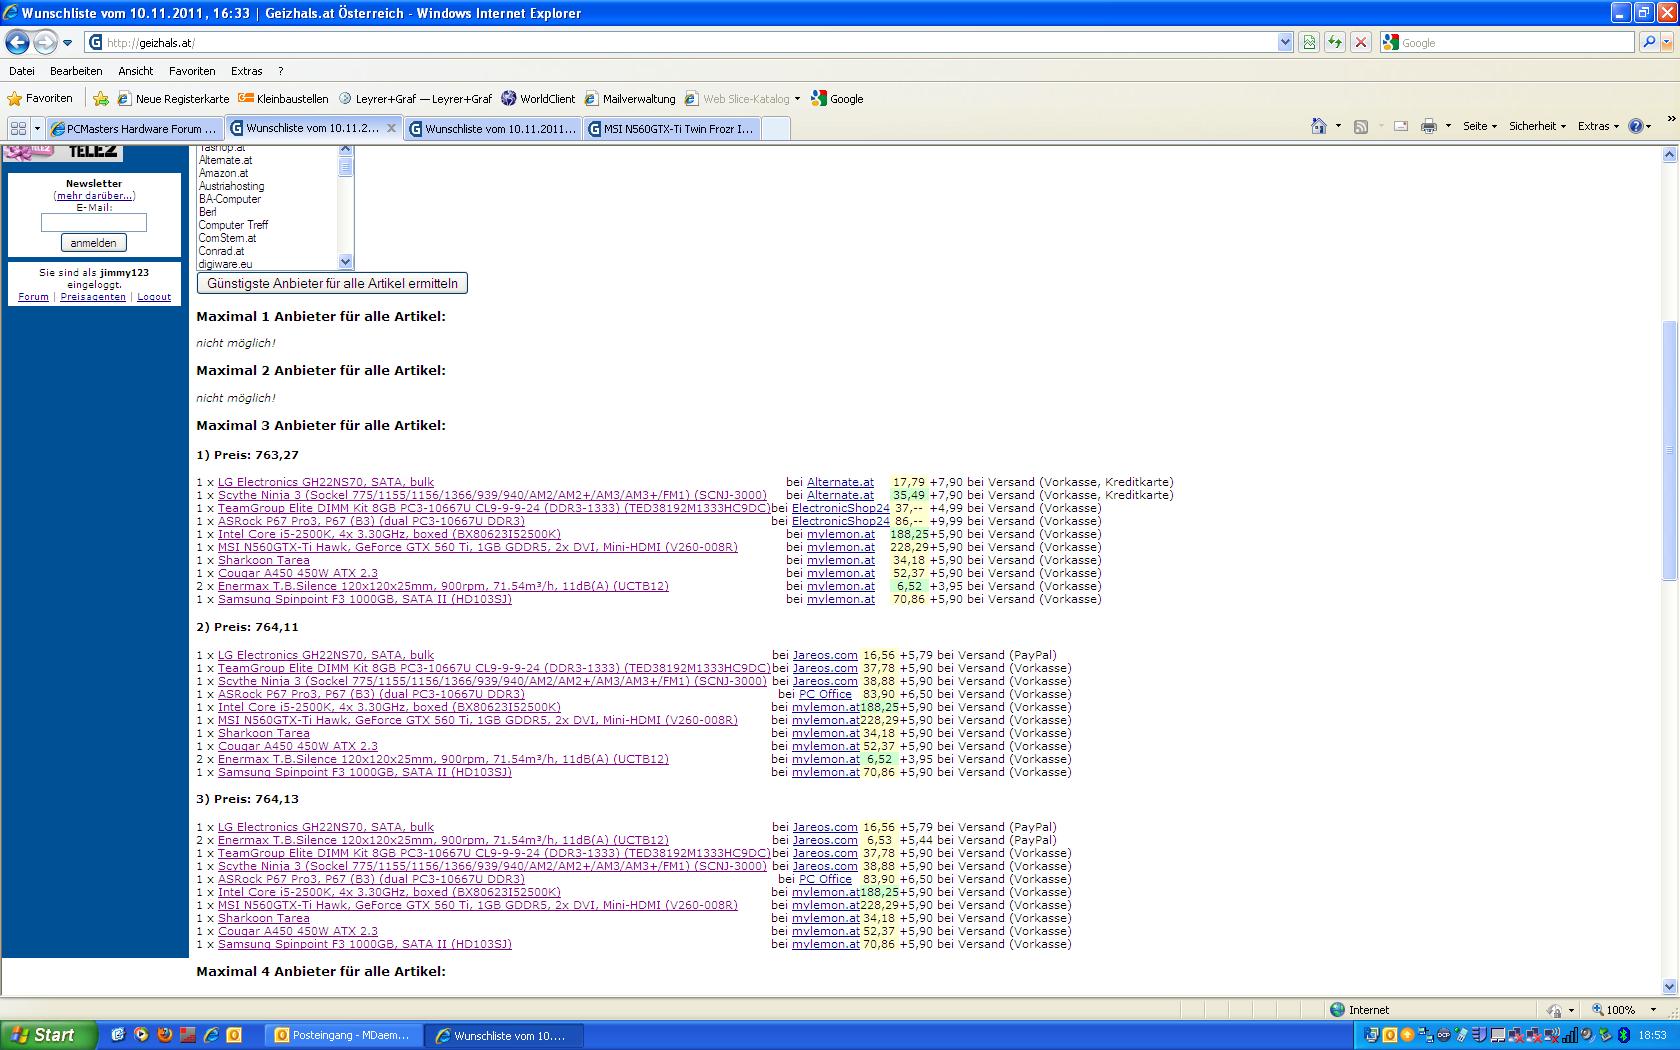This screenshot has height=1050, width=1680.
Task: Open the Extras menu in menu bar
Action: 246,71
